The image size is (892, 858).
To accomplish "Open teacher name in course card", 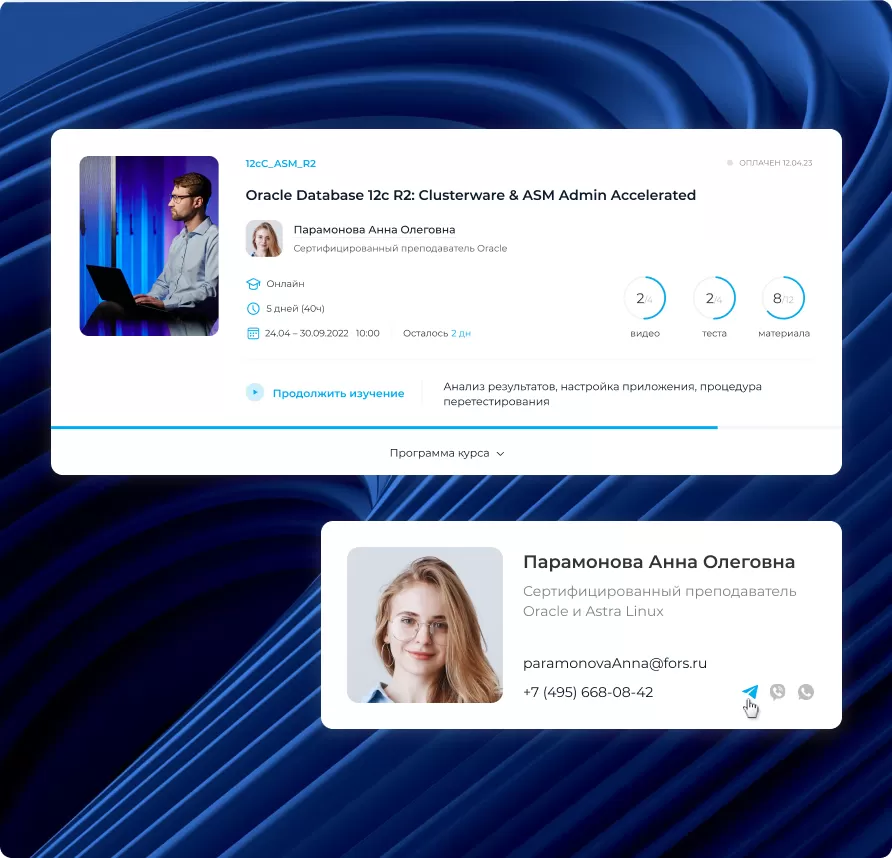I will 374,229.
